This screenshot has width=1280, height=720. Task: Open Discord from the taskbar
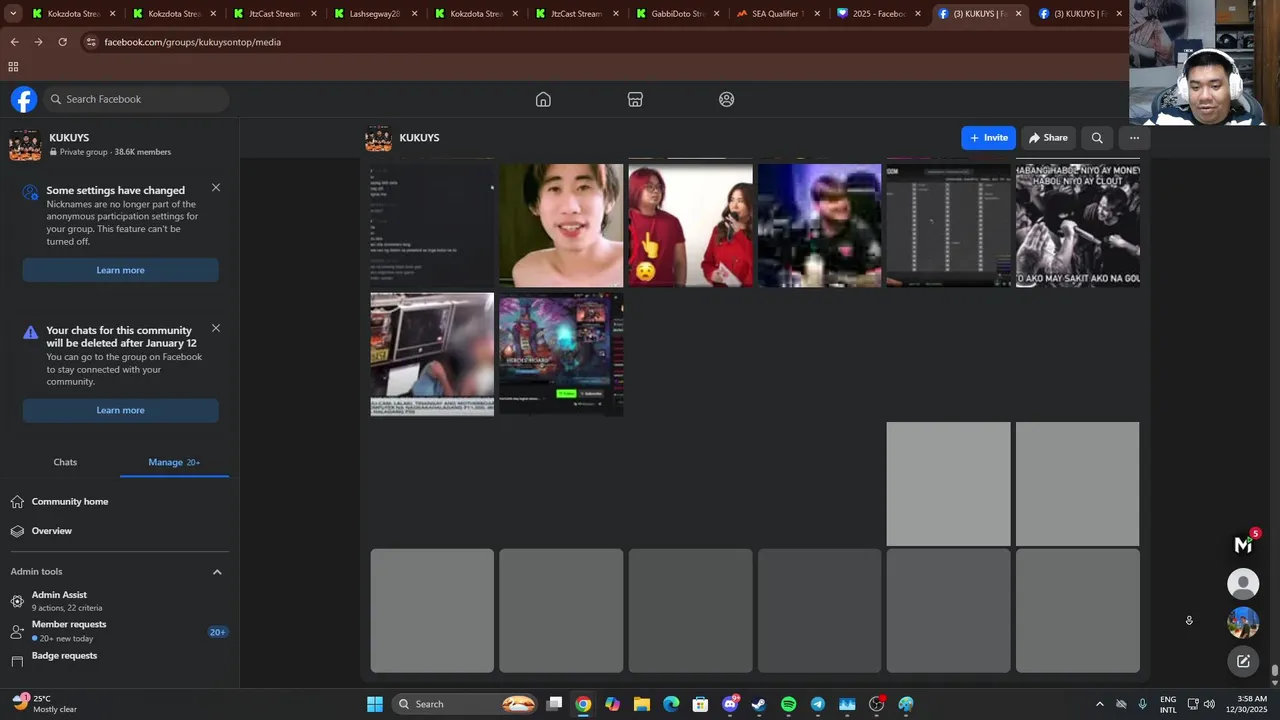point(730,704)
